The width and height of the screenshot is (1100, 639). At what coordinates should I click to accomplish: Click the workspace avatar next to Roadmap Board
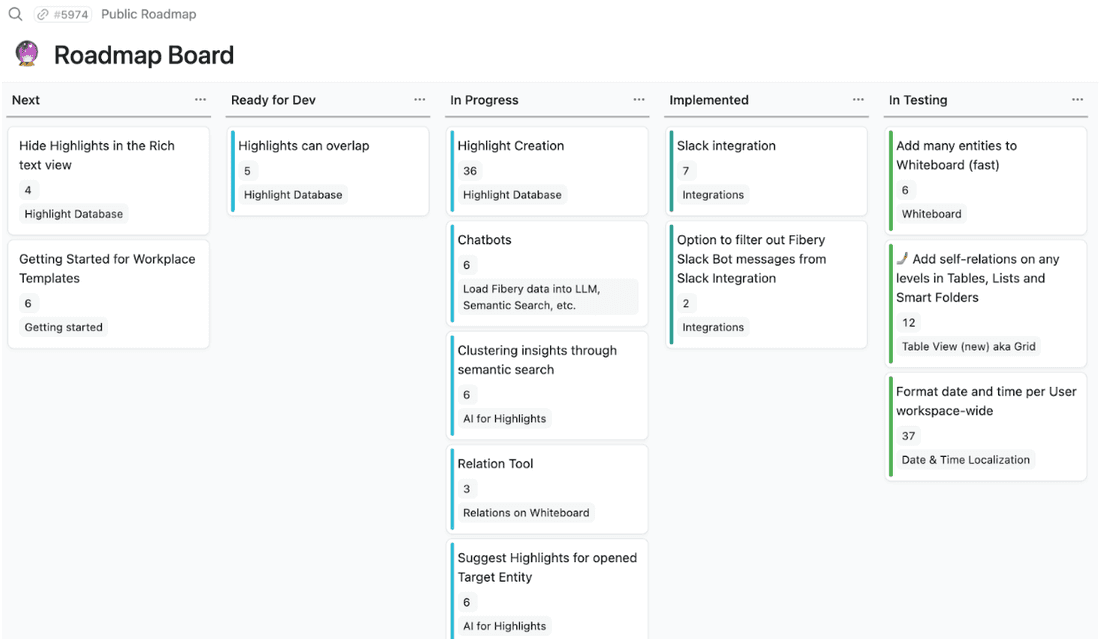(26, 53)
